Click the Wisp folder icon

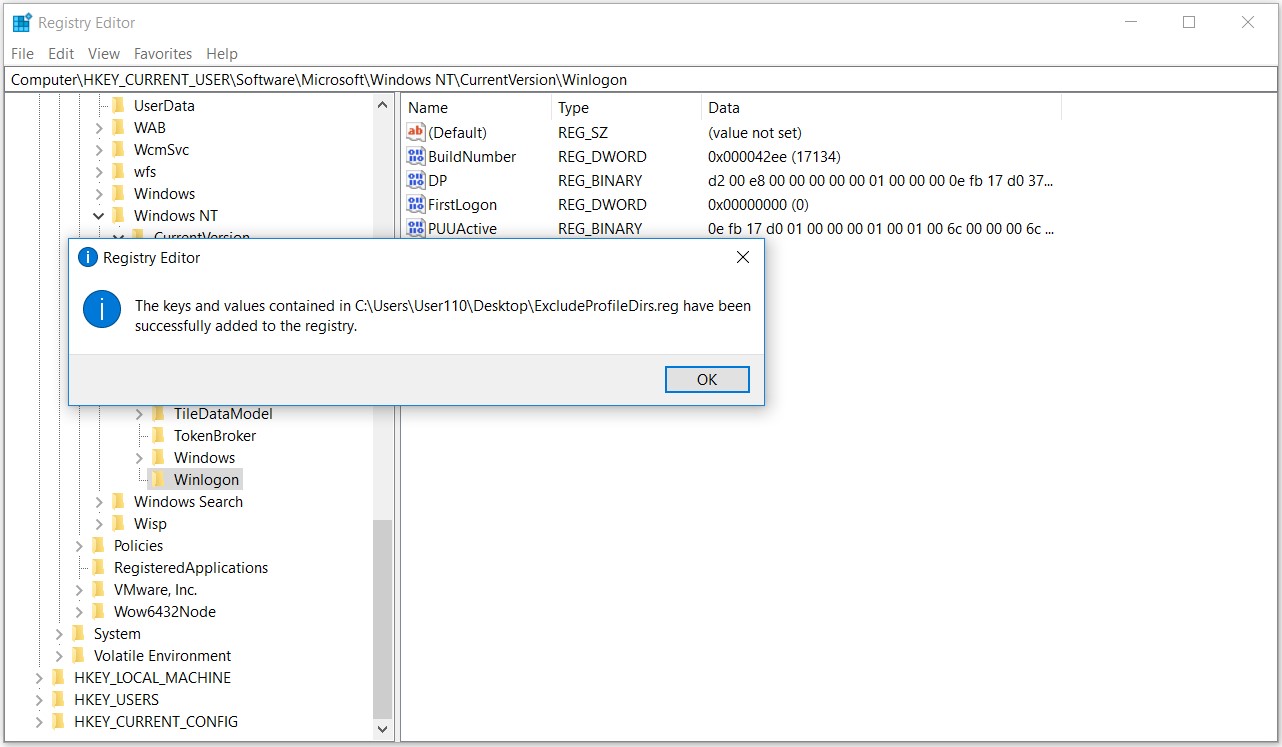pyautogui.click(x=119, y=523)
